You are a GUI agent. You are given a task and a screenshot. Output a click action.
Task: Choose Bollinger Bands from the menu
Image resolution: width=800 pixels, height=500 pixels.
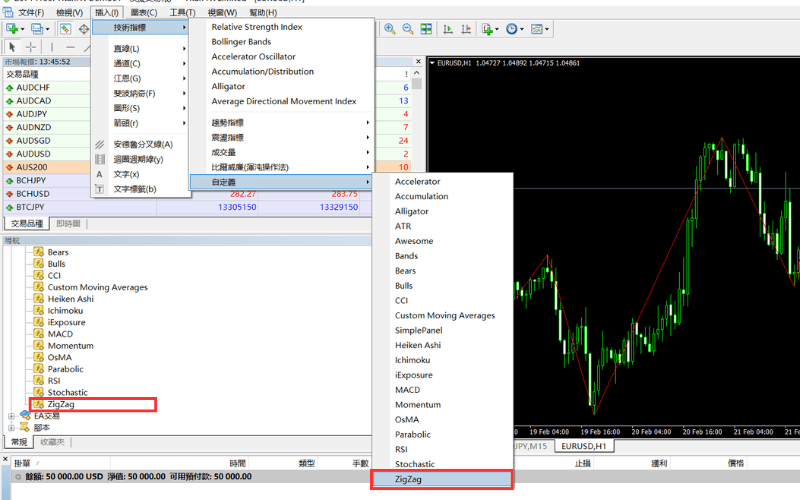click(x=241, y=42)
